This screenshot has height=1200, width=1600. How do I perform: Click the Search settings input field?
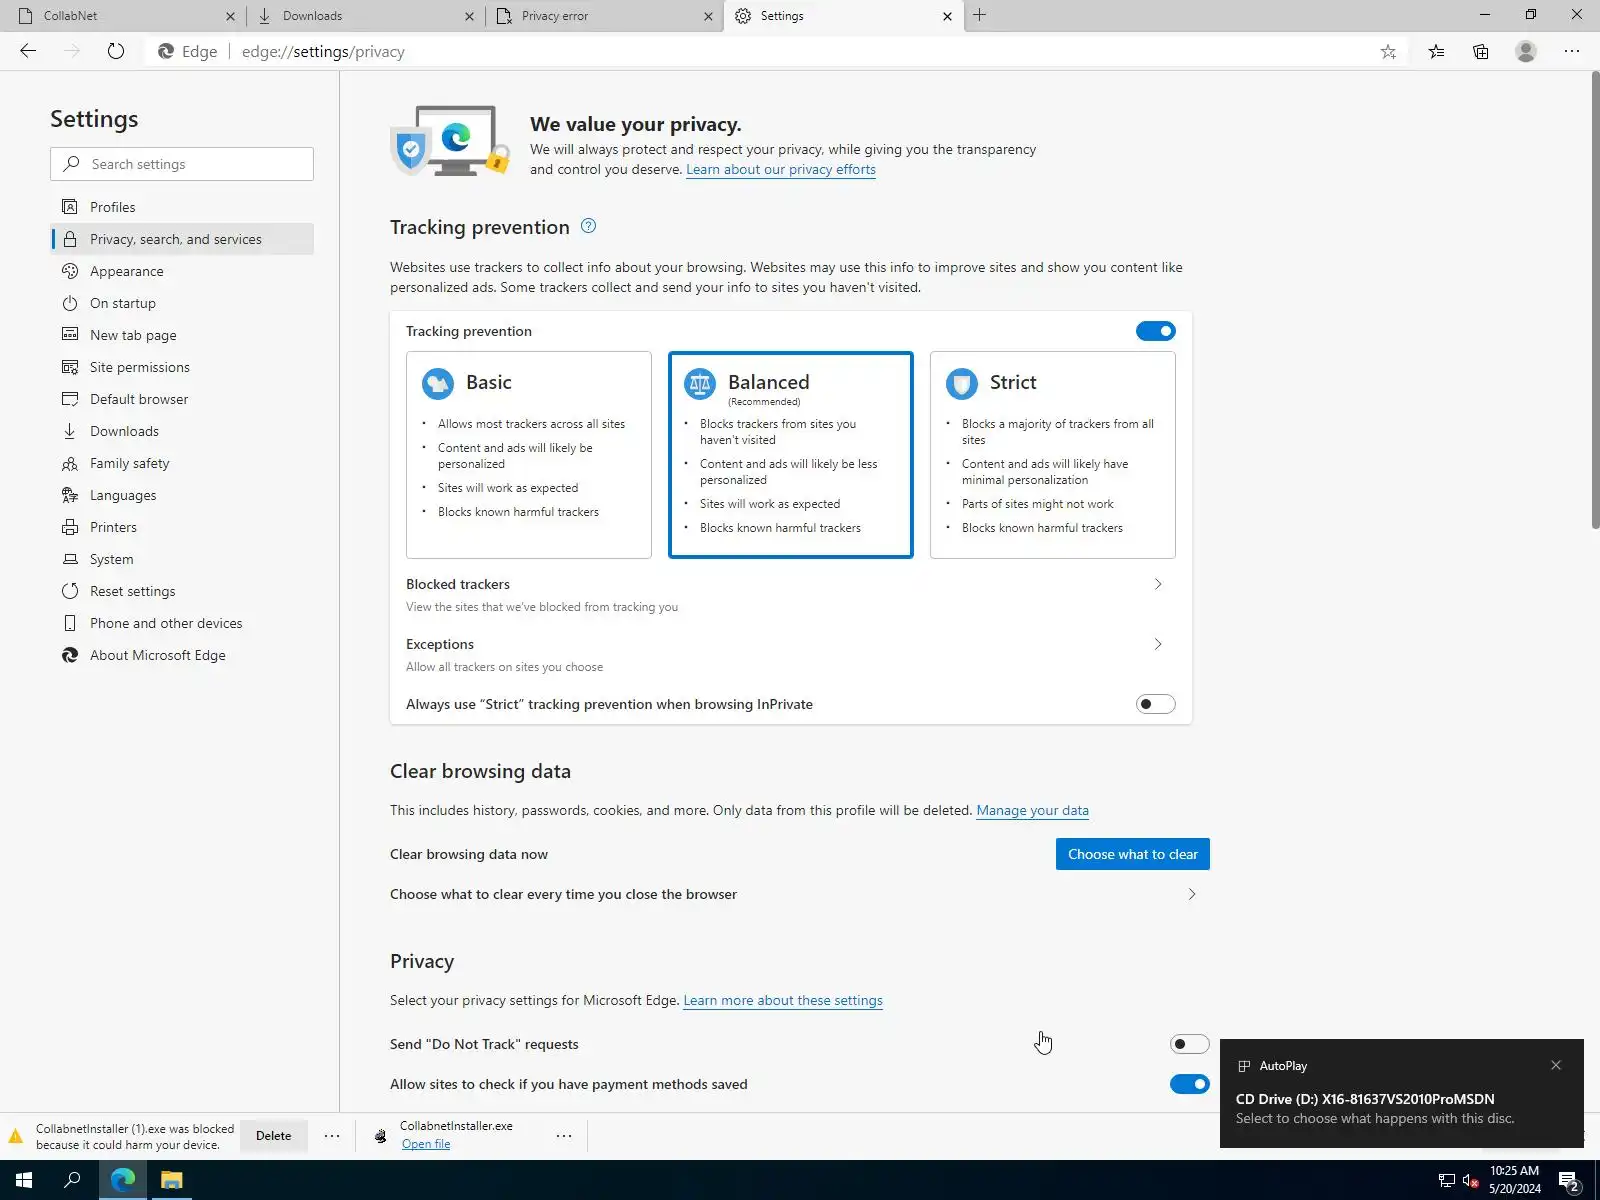click(x=182, y=164)
